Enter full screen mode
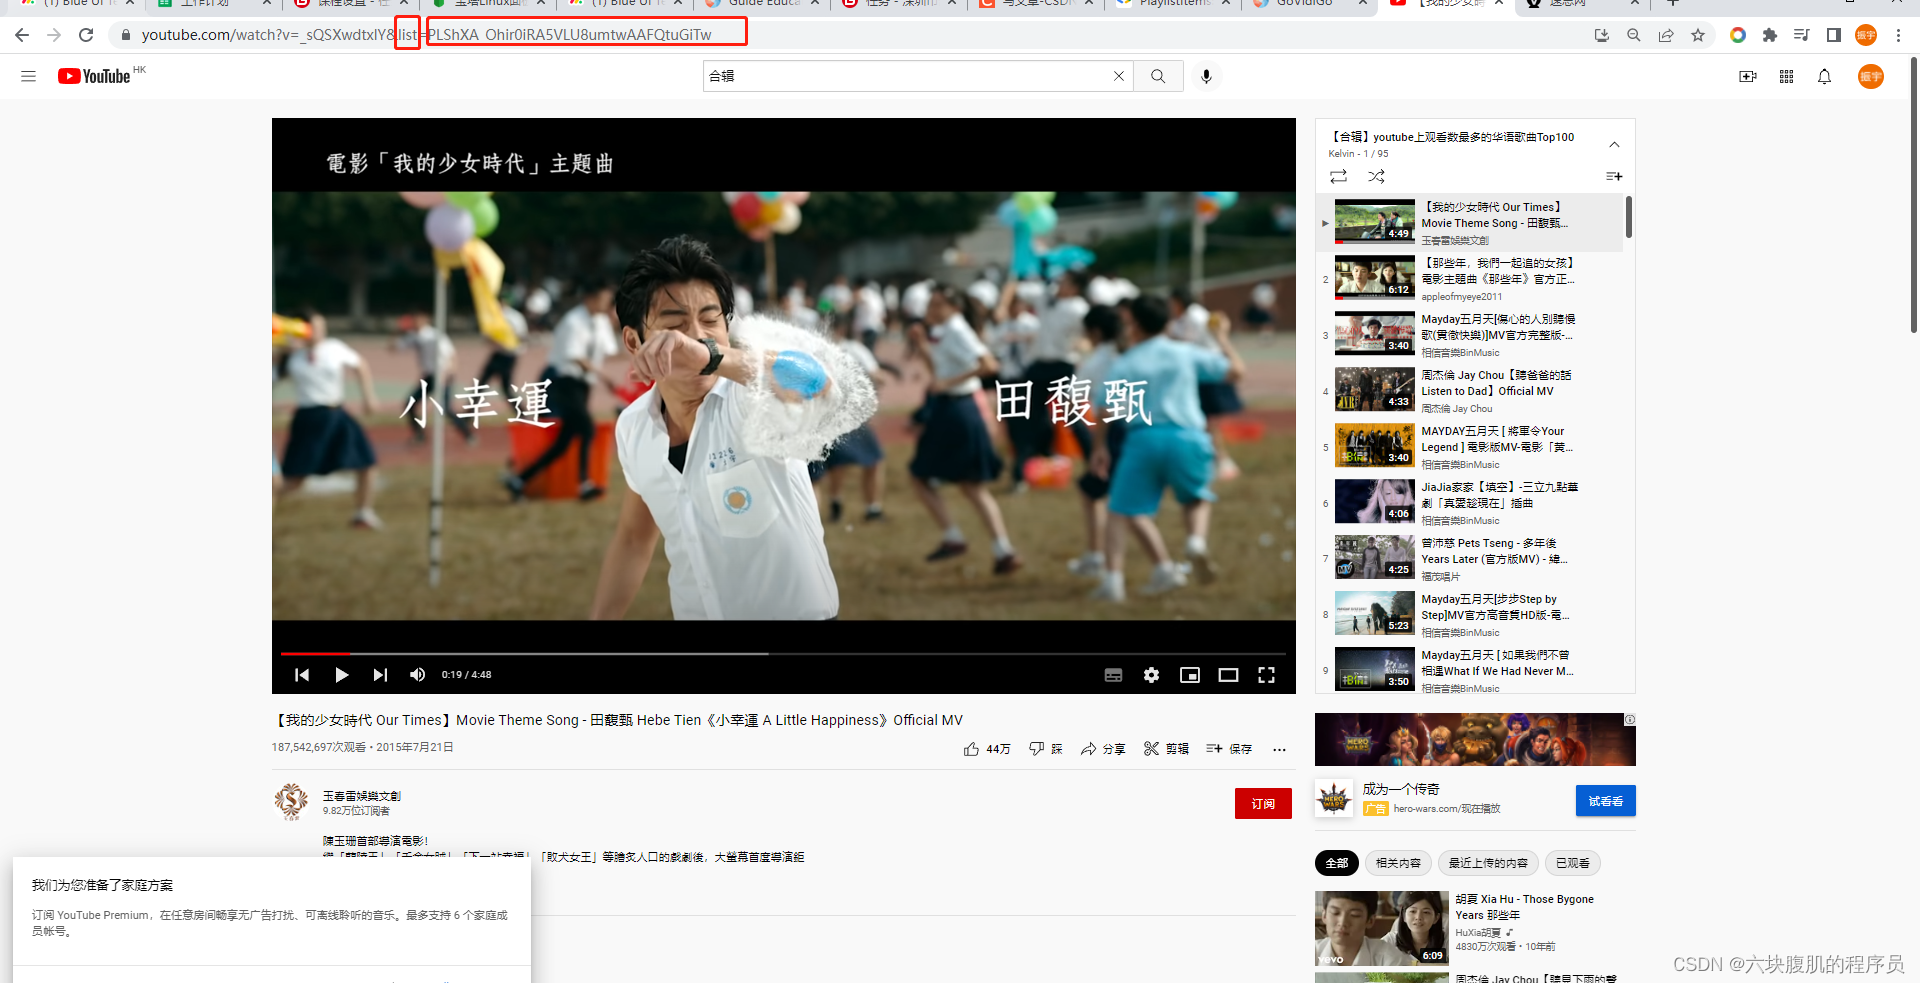1920x983 pixels. pyautogui.click(x=1267, y=675)
